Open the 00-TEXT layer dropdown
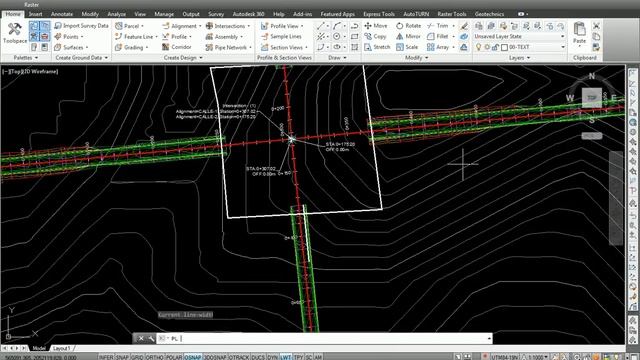The image size is (640, 360). (563, 47)
